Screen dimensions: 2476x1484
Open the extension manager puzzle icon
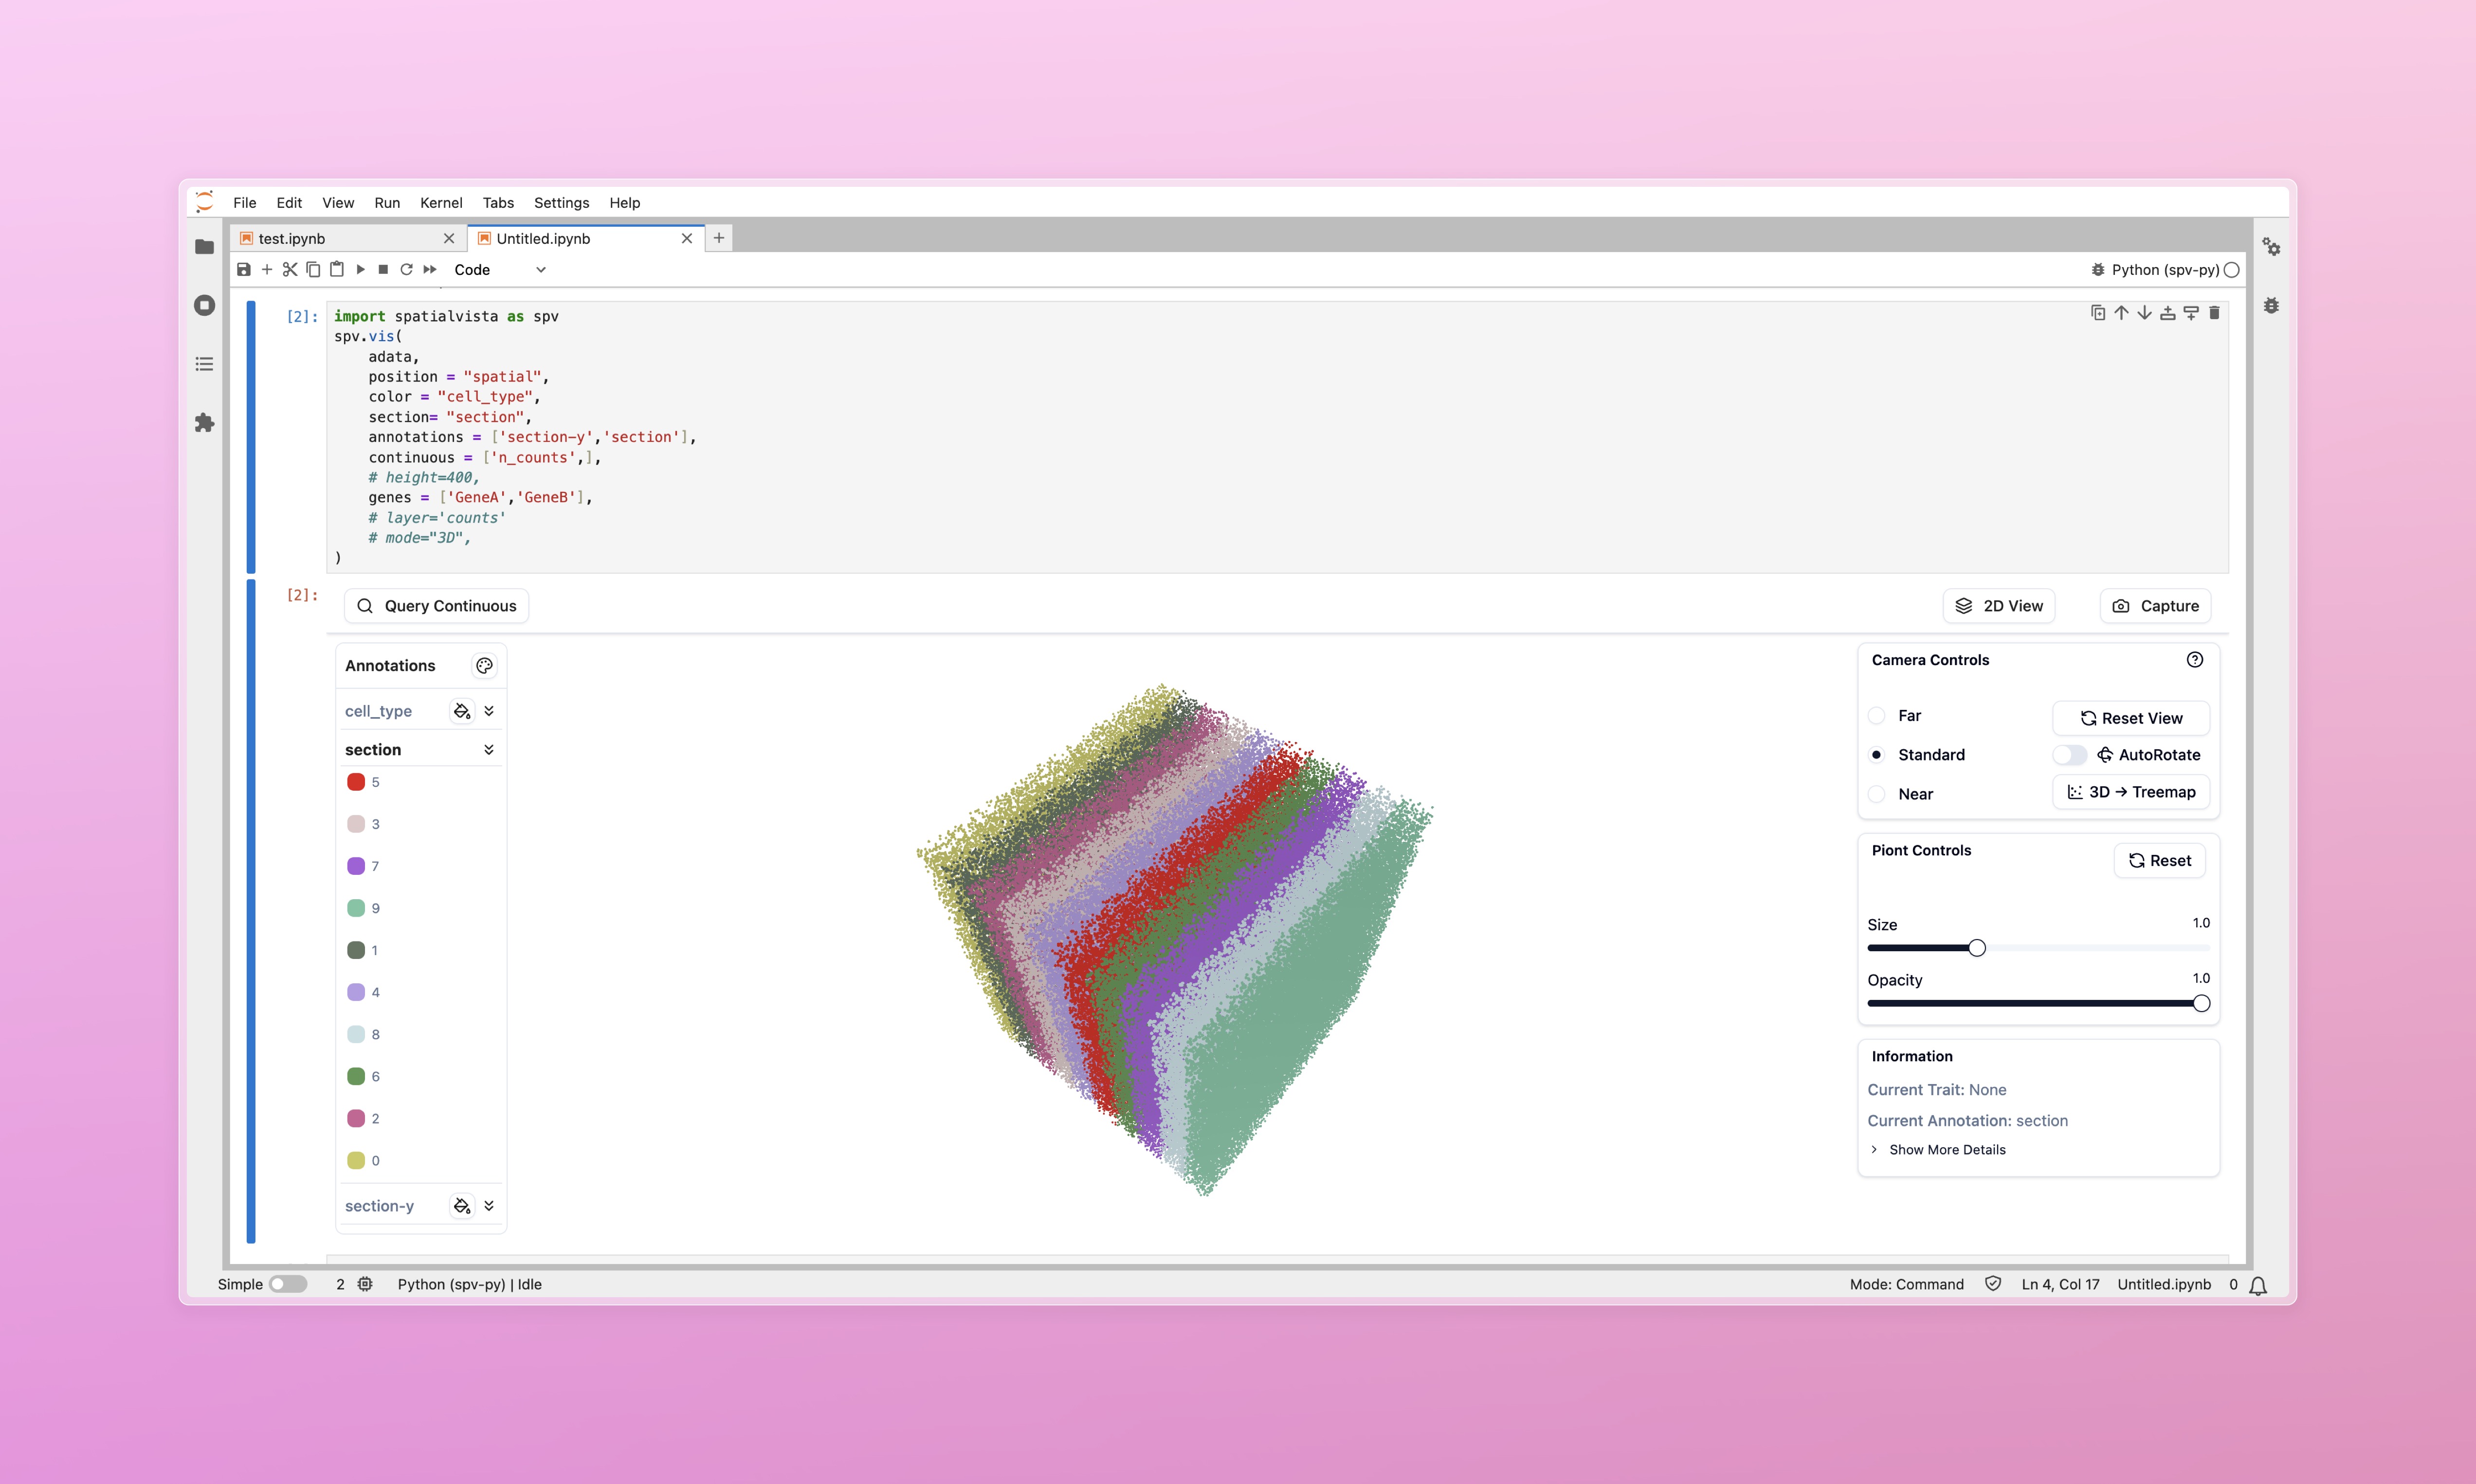tap(205, 423)
